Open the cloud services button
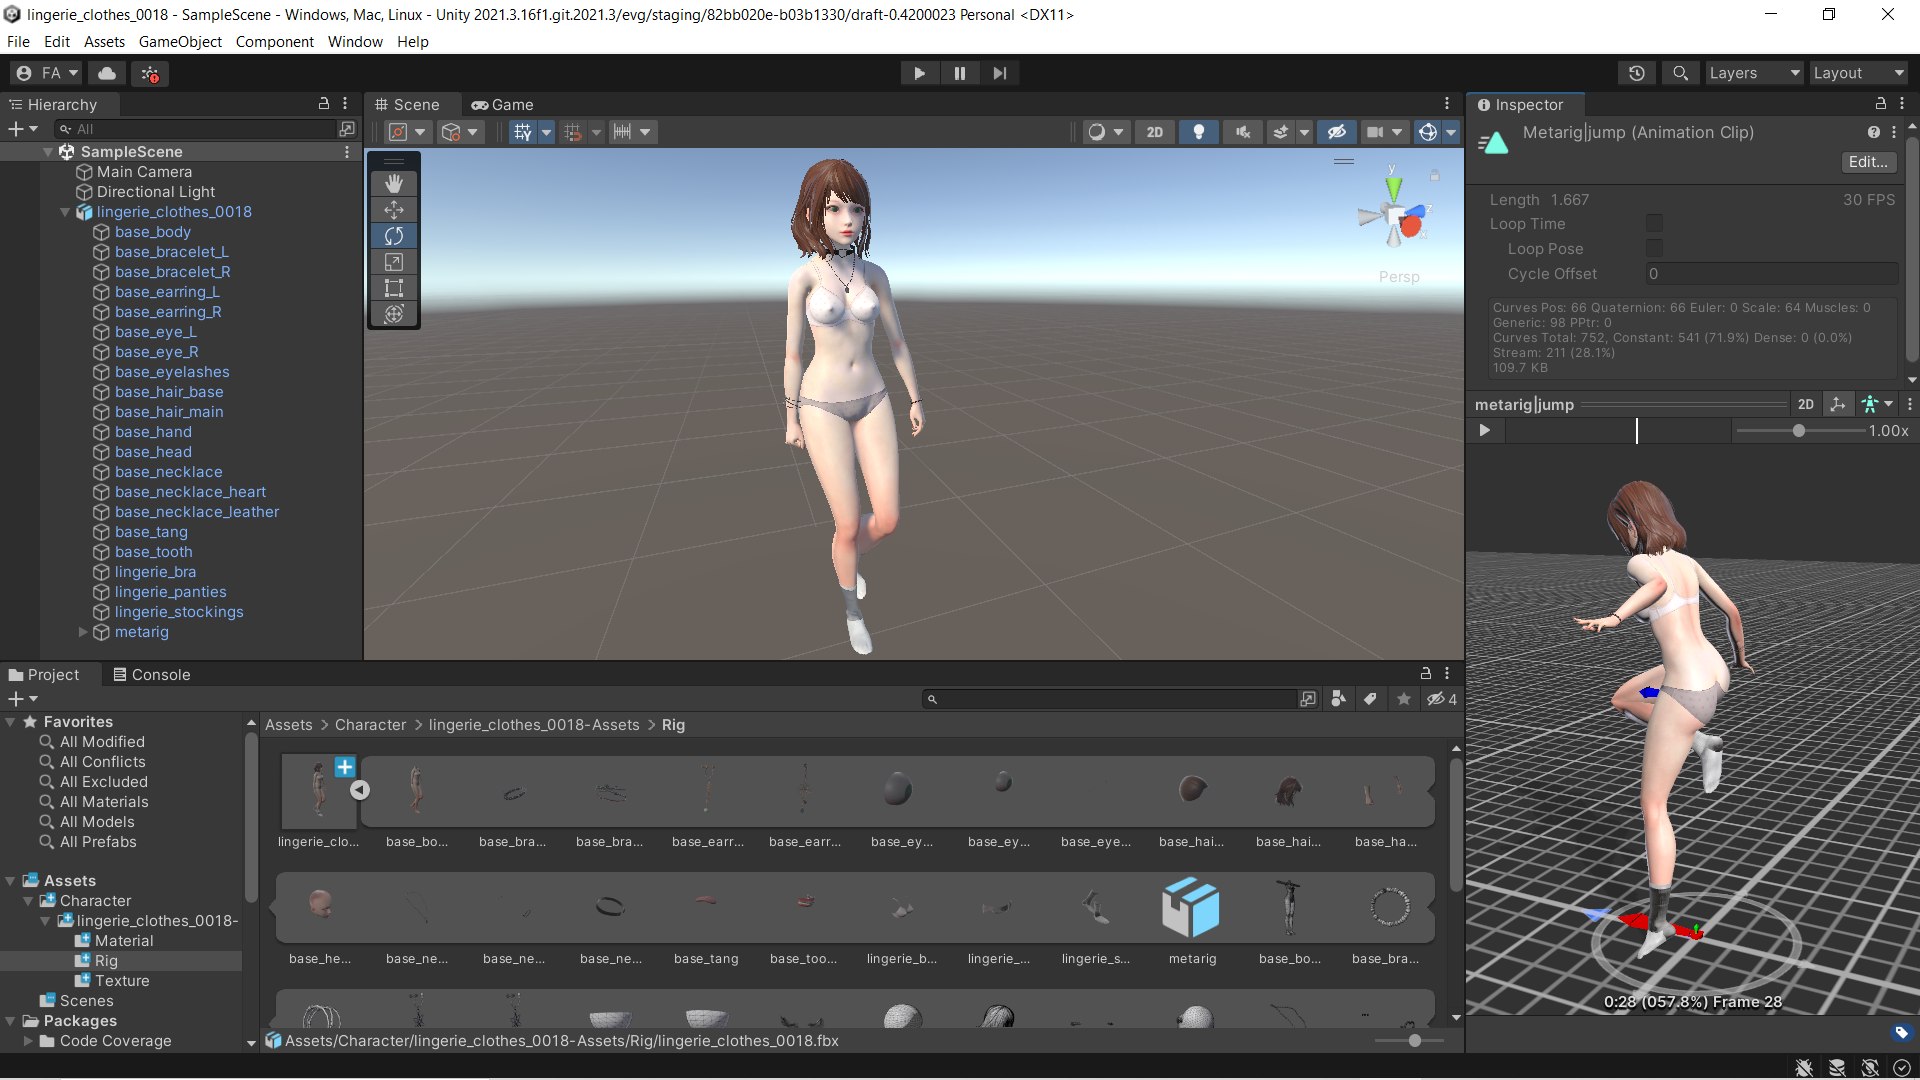 tap(107, 73)
